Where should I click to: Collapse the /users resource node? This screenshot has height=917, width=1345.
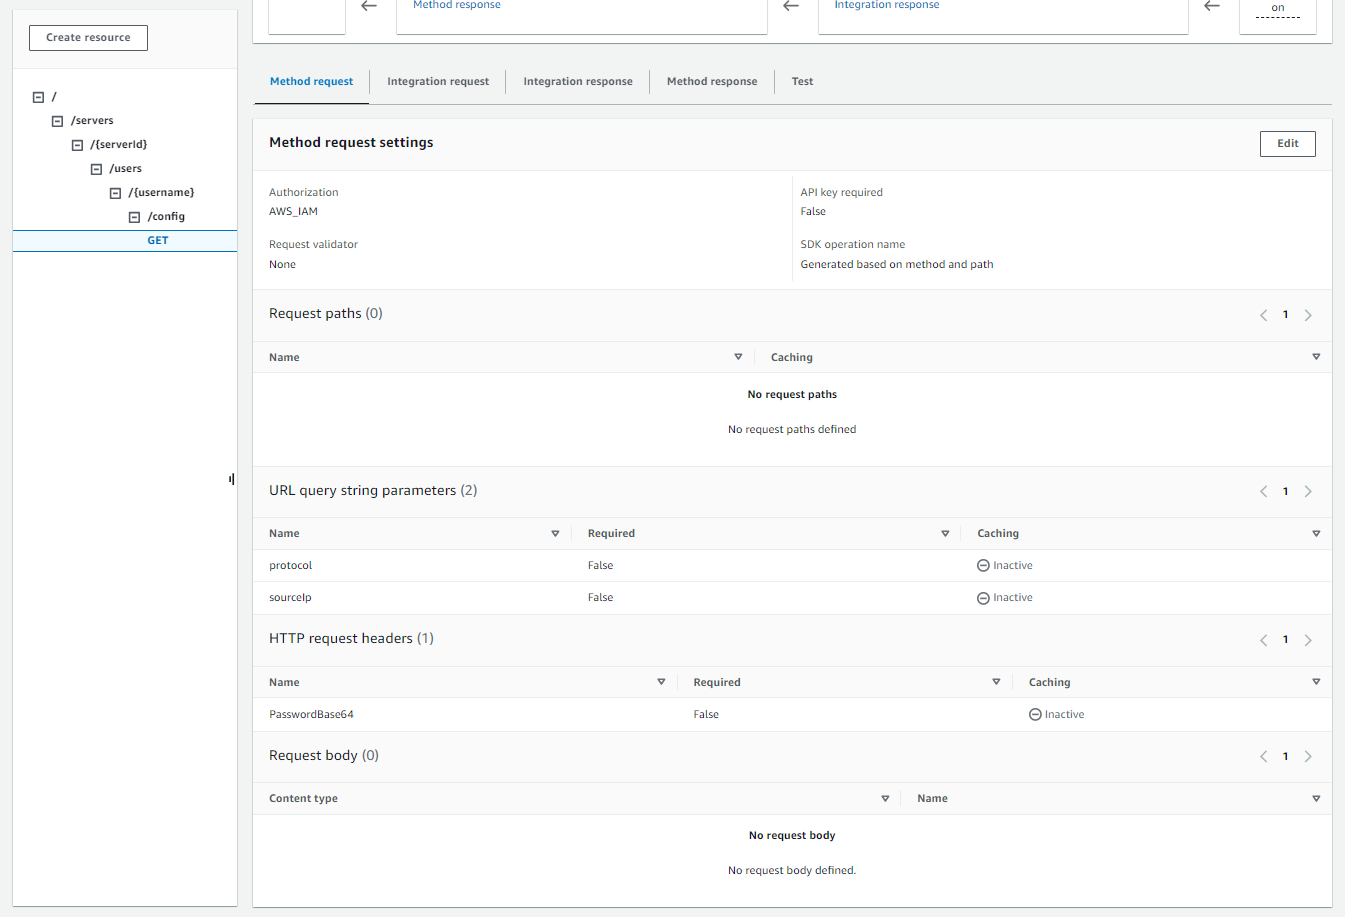coord(95,168)
